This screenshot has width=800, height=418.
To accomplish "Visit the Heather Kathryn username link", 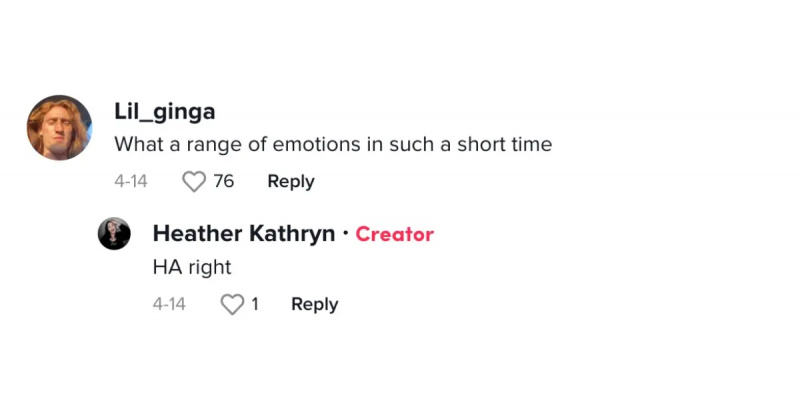I will 244,234.
